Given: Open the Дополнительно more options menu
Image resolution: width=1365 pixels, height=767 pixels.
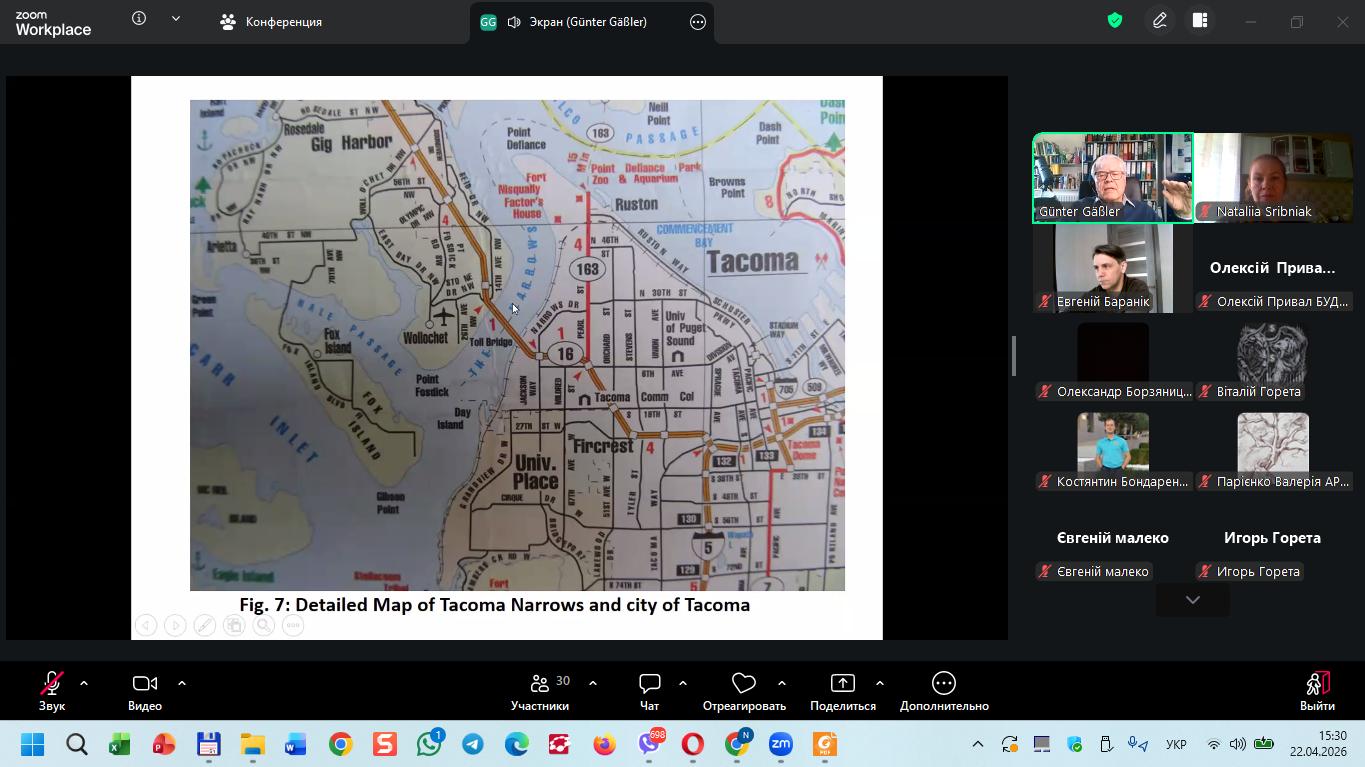Looking at the screenshot, I should point(943,685).
